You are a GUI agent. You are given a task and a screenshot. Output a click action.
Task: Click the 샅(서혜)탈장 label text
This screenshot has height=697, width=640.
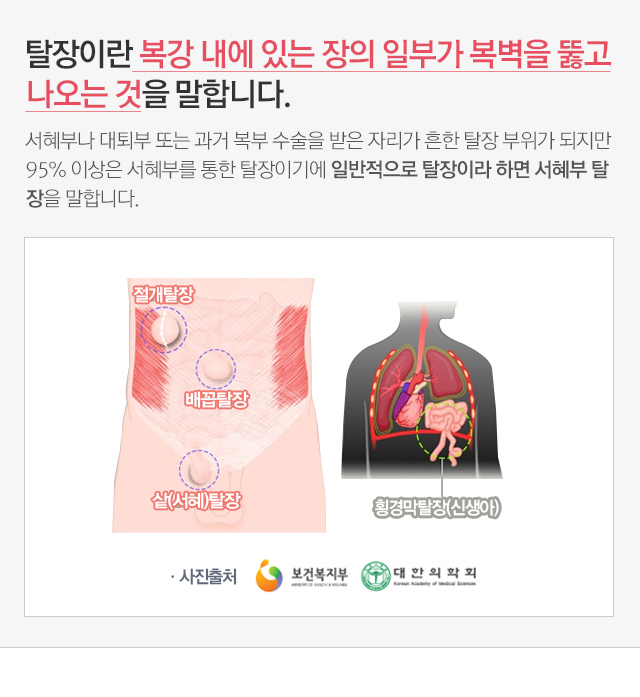pyautogui.click(x=196, y=501)
